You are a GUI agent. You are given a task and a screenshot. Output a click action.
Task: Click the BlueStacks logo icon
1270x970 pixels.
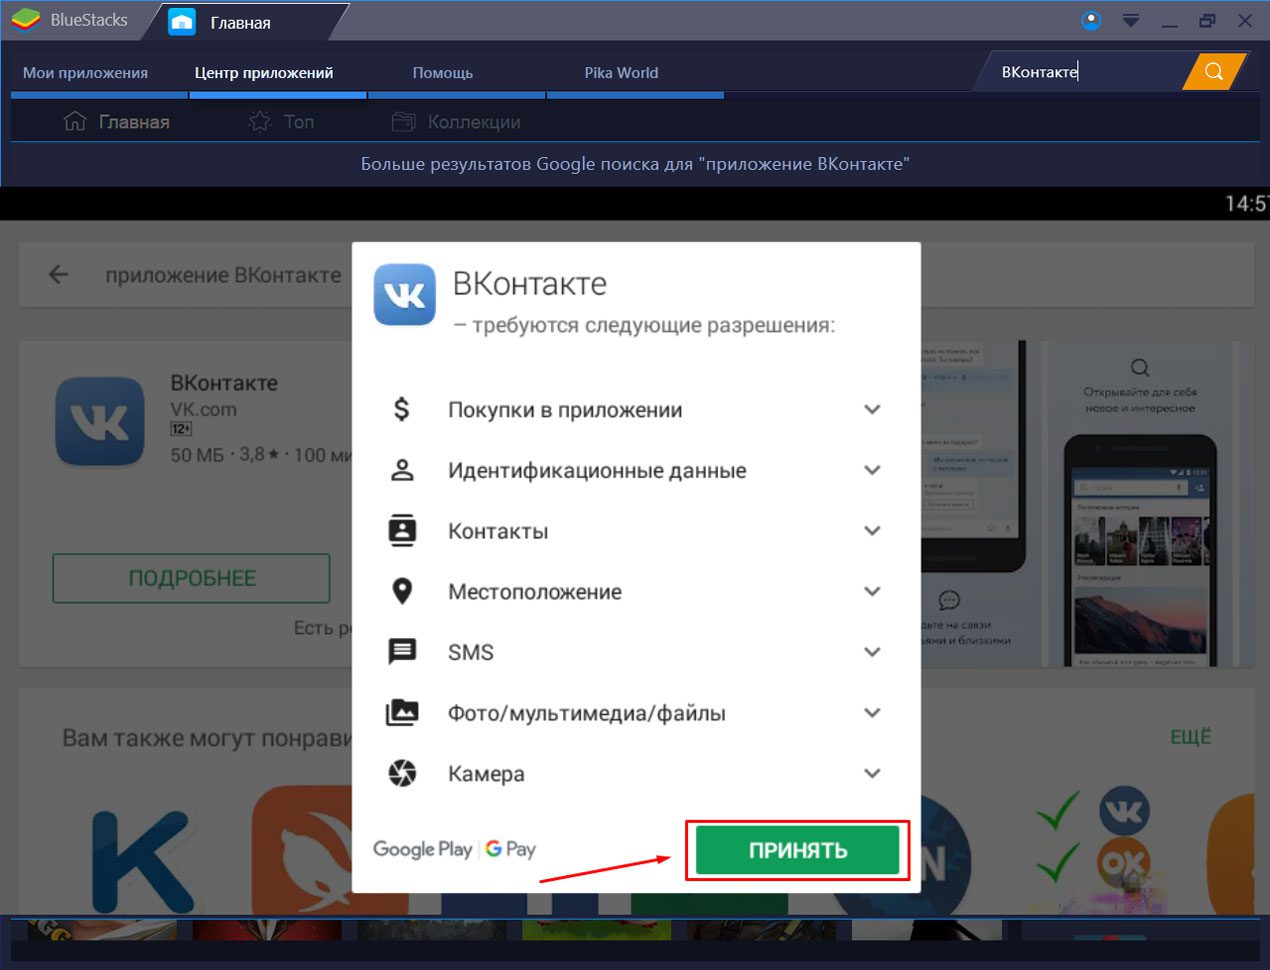click(x=25, y=20)
